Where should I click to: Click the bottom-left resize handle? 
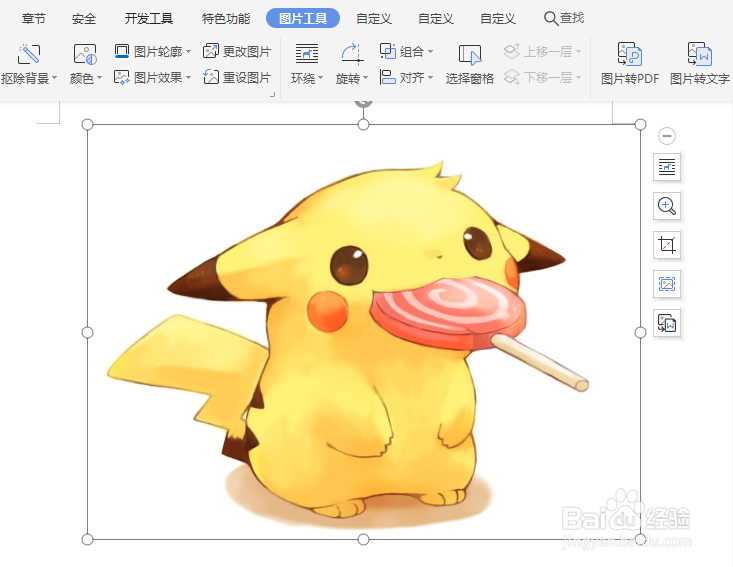tap(87, 539)
